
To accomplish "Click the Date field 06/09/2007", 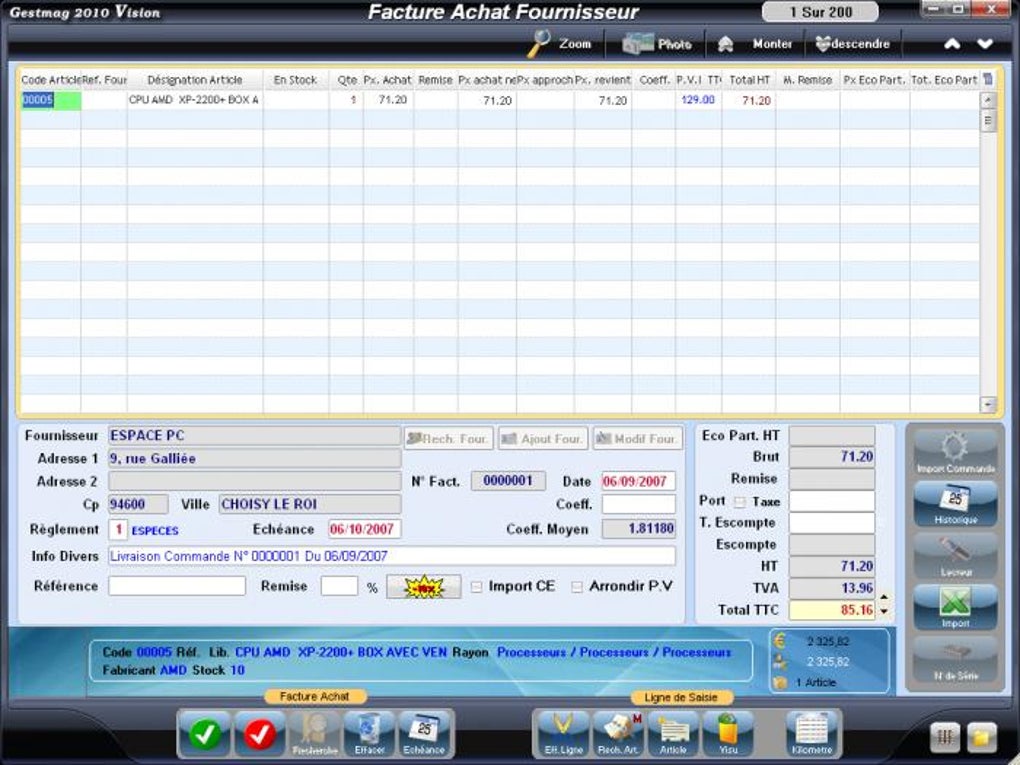I will point(638,481).
